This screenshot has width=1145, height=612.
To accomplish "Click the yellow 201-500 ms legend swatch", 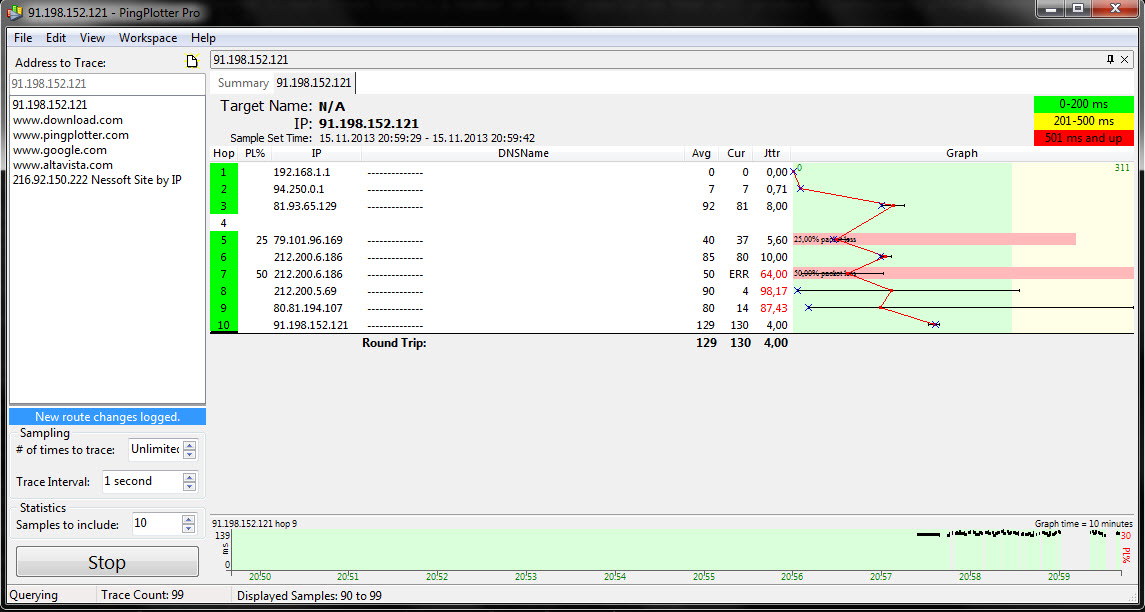I will 1083,121.
